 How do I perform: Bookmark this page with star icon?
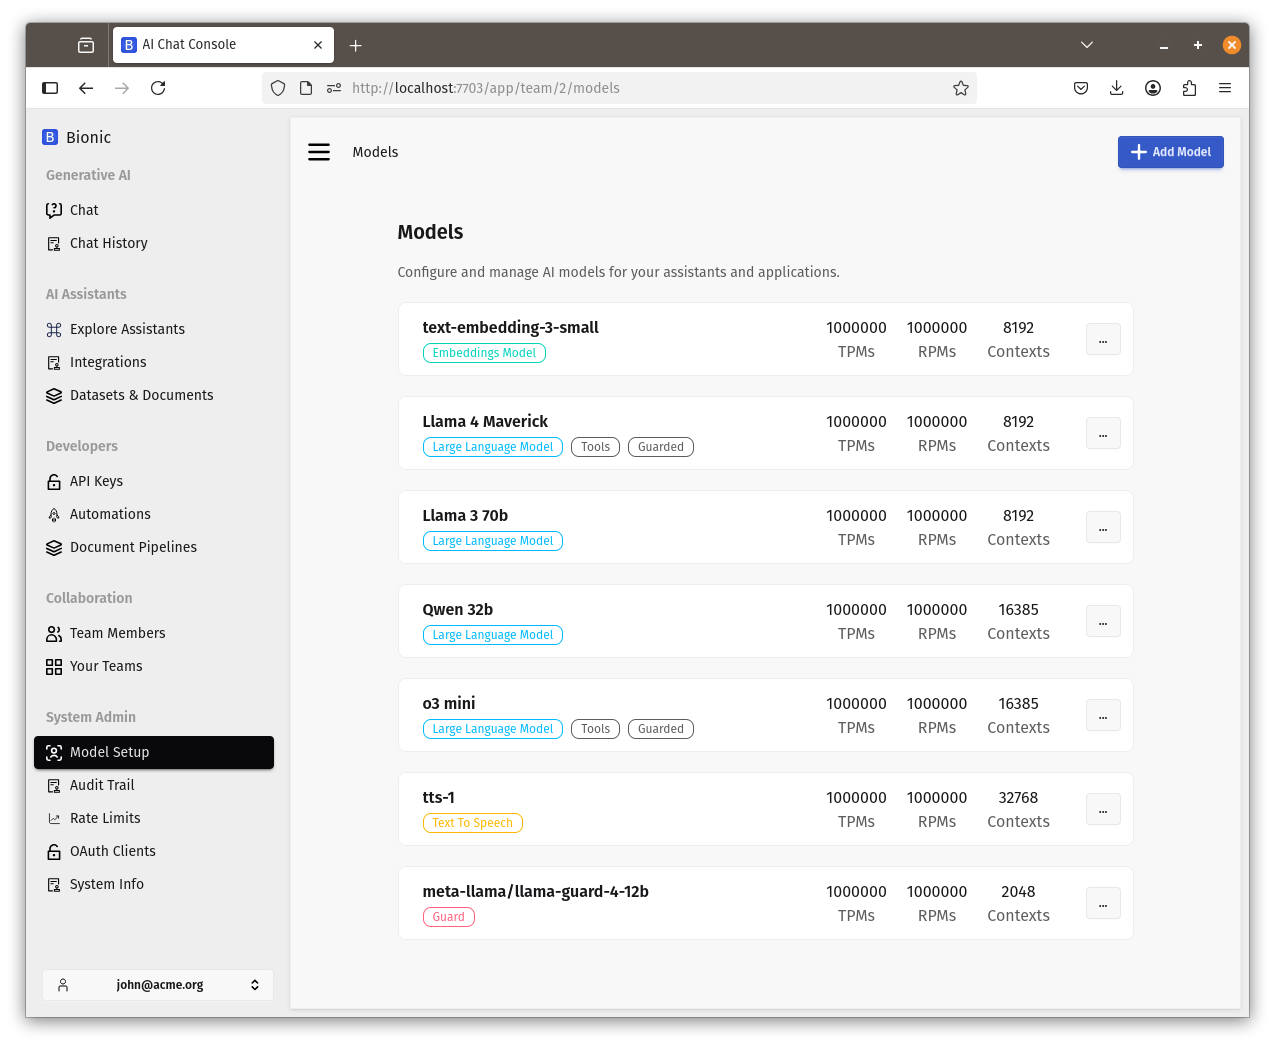coord(960,88)
